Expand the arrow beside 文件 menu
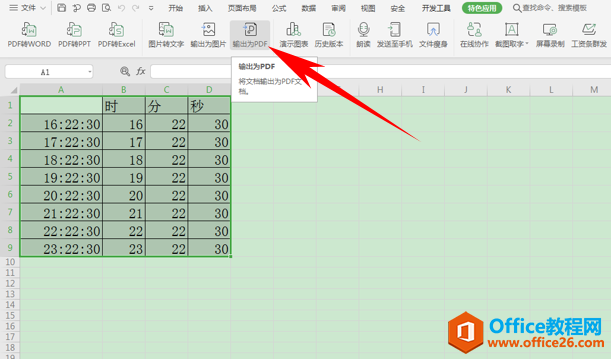The image size is (611, 360). [x=43, y=8]
